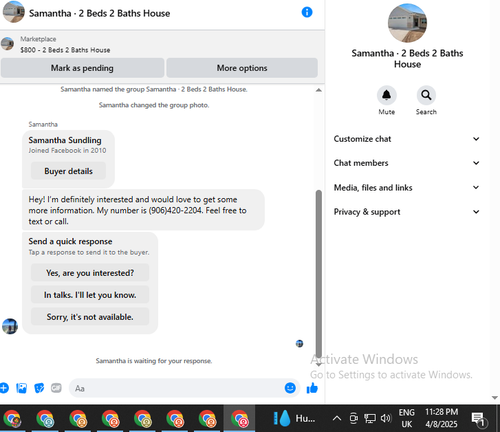Open the clock showing 11:28 PM
The height and width of the screenshot is (432, 500).
coord(441,418)
